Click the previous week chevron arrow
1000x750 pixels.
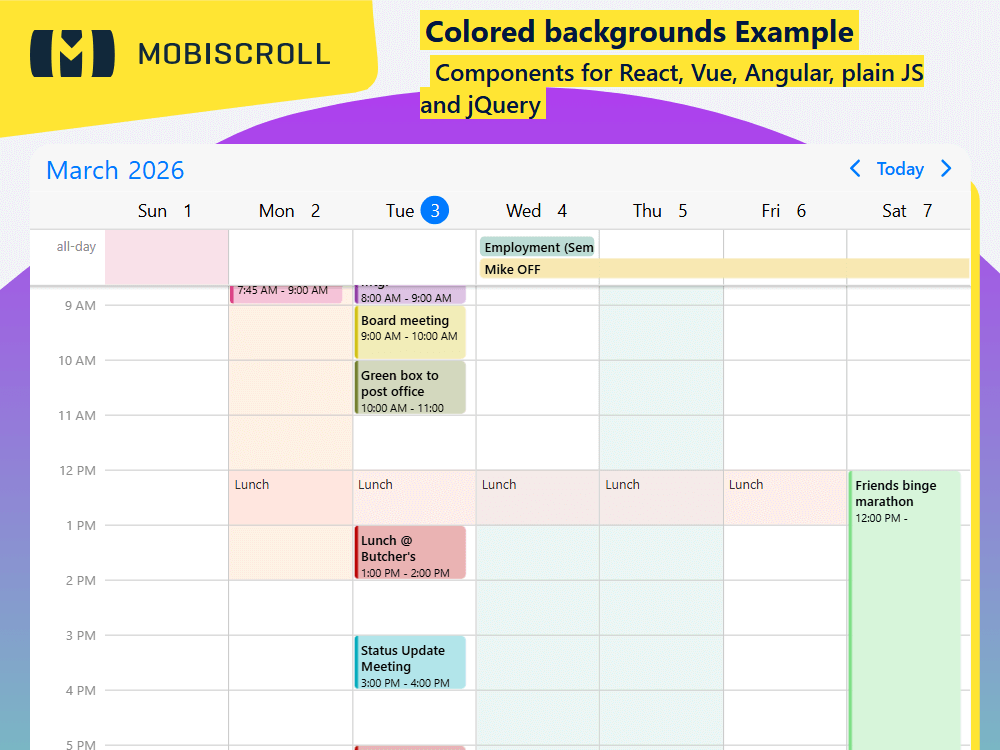[855, 169]
